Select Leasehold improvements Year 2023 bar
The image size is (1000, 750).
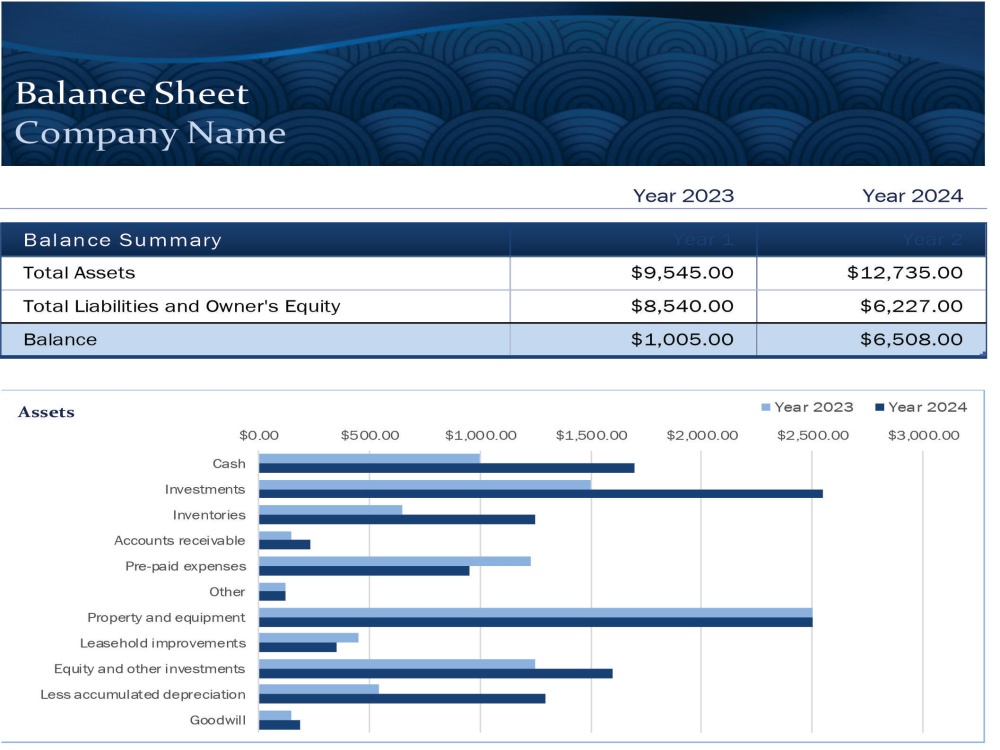[309, 638]
